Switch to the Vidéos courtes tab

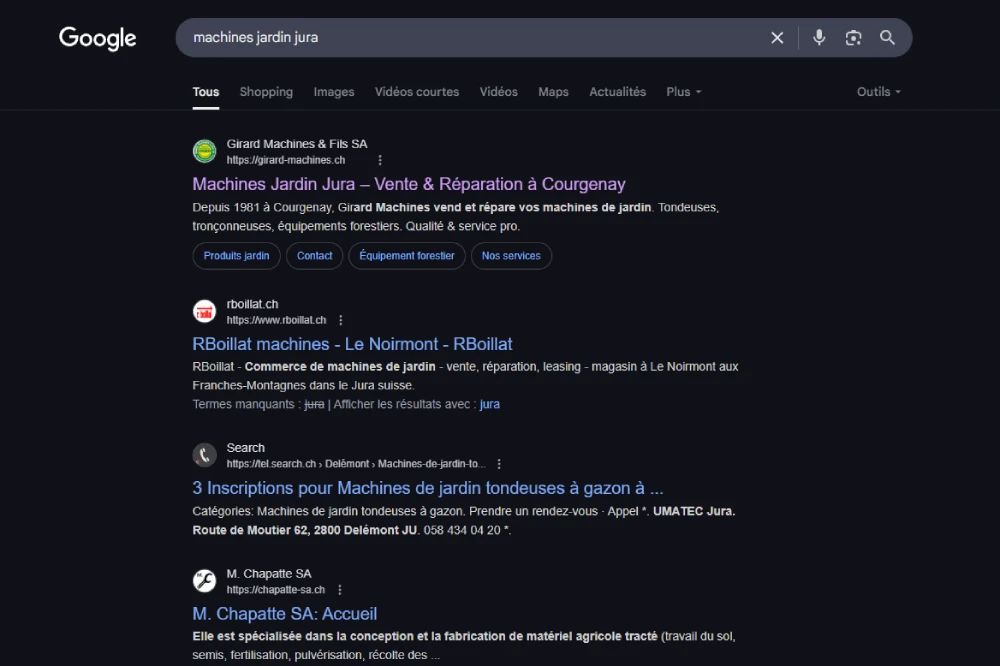[416, 92]
